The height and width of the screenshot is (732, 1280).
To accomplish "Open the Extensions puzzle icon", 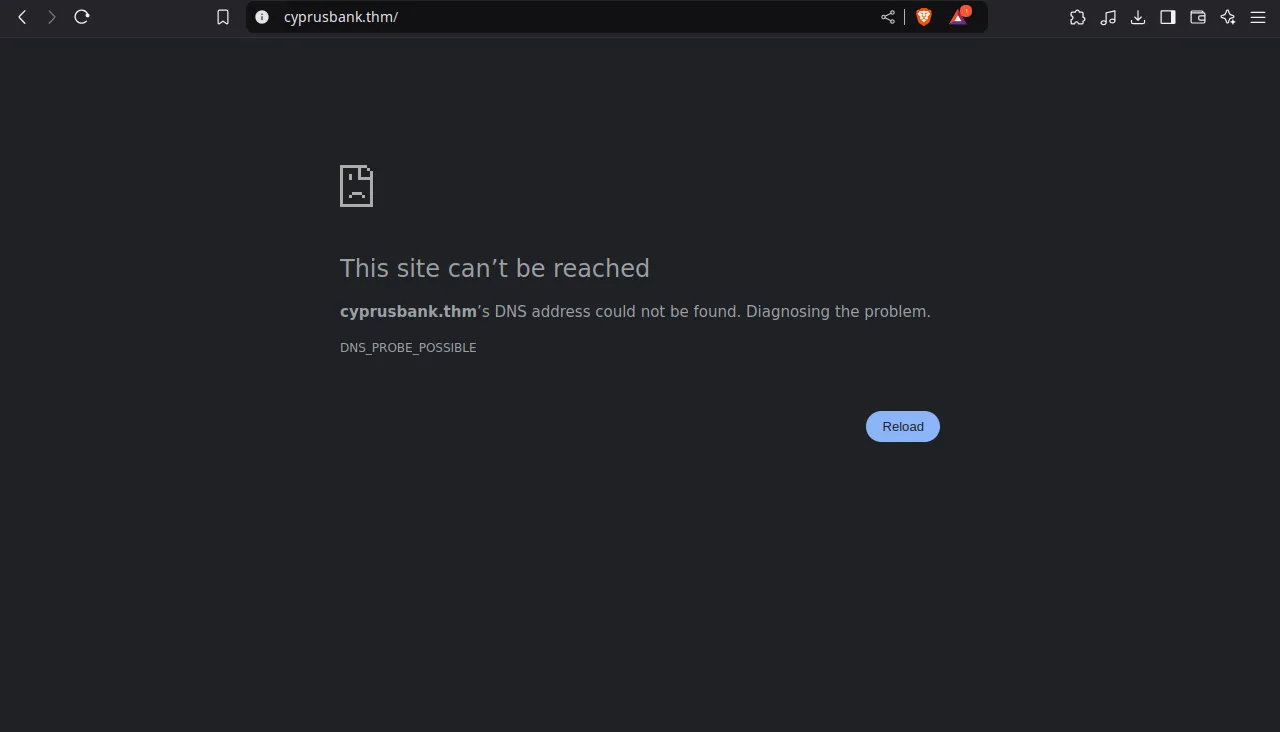I will click(1077, 17).
